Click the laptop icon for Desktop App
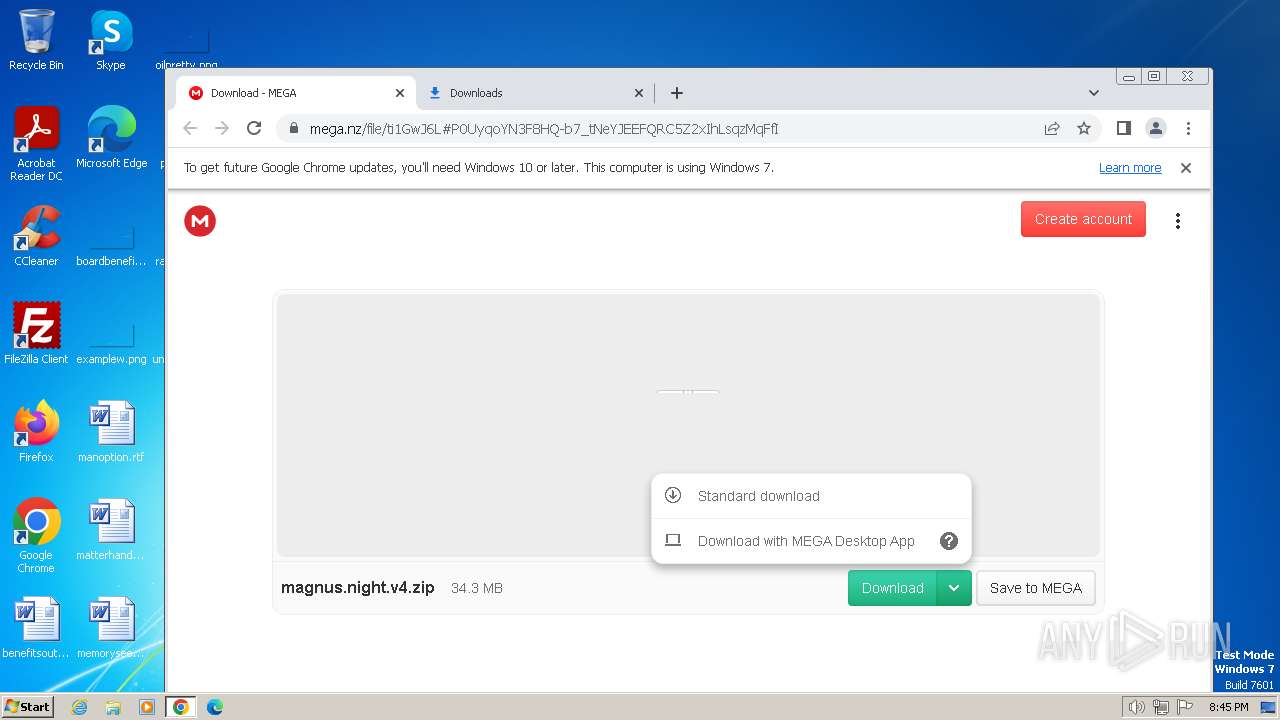This screenshot has height=720, width=1280. click(x=673, y=540)
